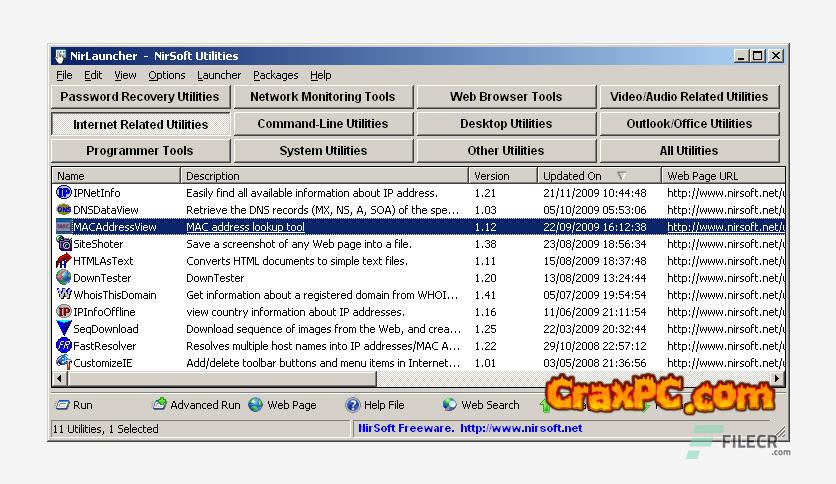
Task: Switch to Desktop Utilities
Action: (506, 124)
